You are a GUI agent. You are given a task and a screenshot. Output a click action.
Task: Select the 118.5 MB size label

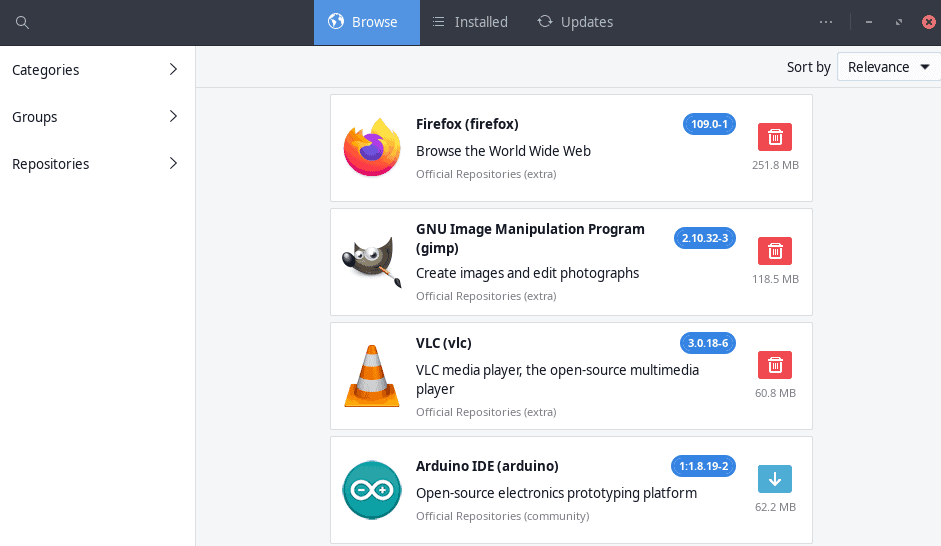pyautogui.click(x=775, y=279)
